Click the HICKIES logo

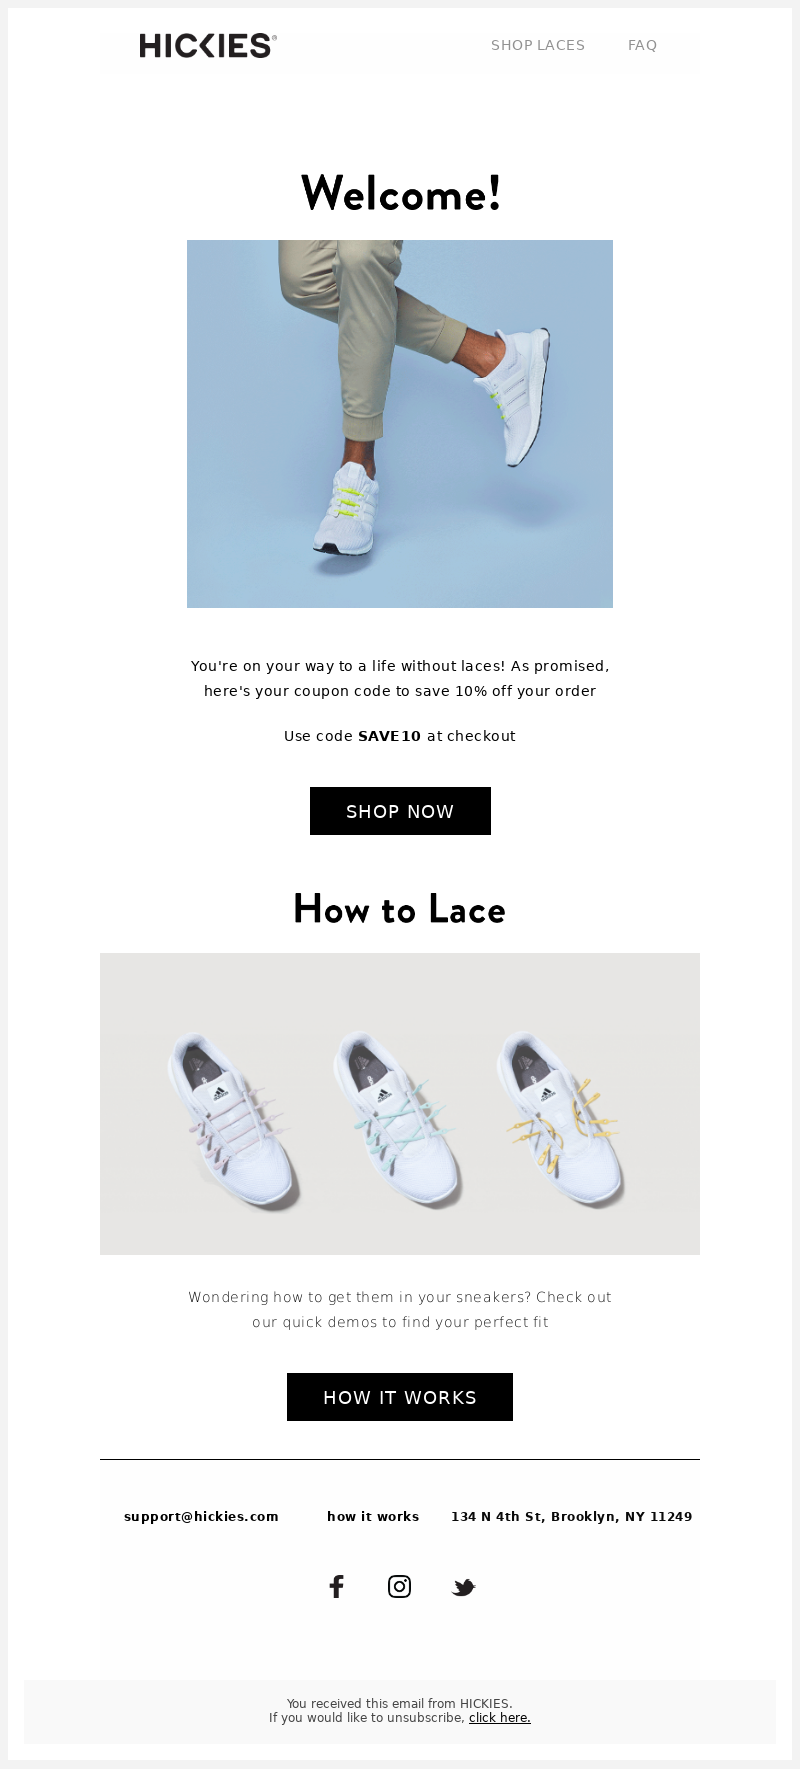pyautogui.click(x=208, y=45)
